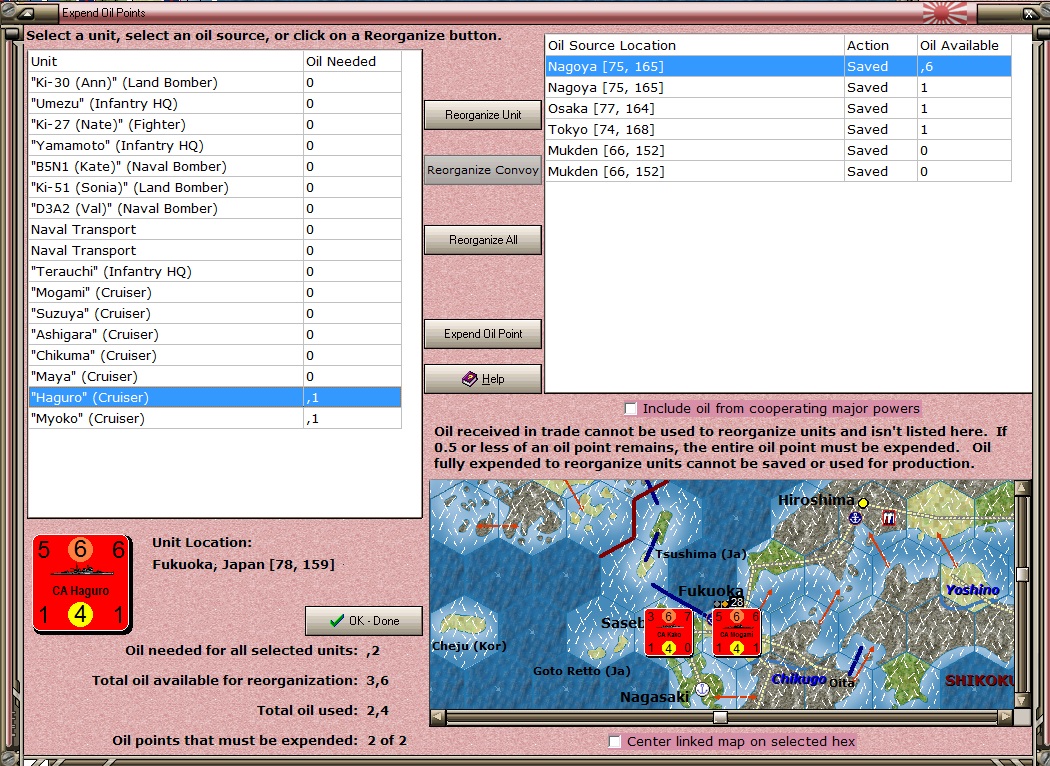Click the blue anchor port icon near Hiroshima

pyautogui.click(x=855, y=518)
